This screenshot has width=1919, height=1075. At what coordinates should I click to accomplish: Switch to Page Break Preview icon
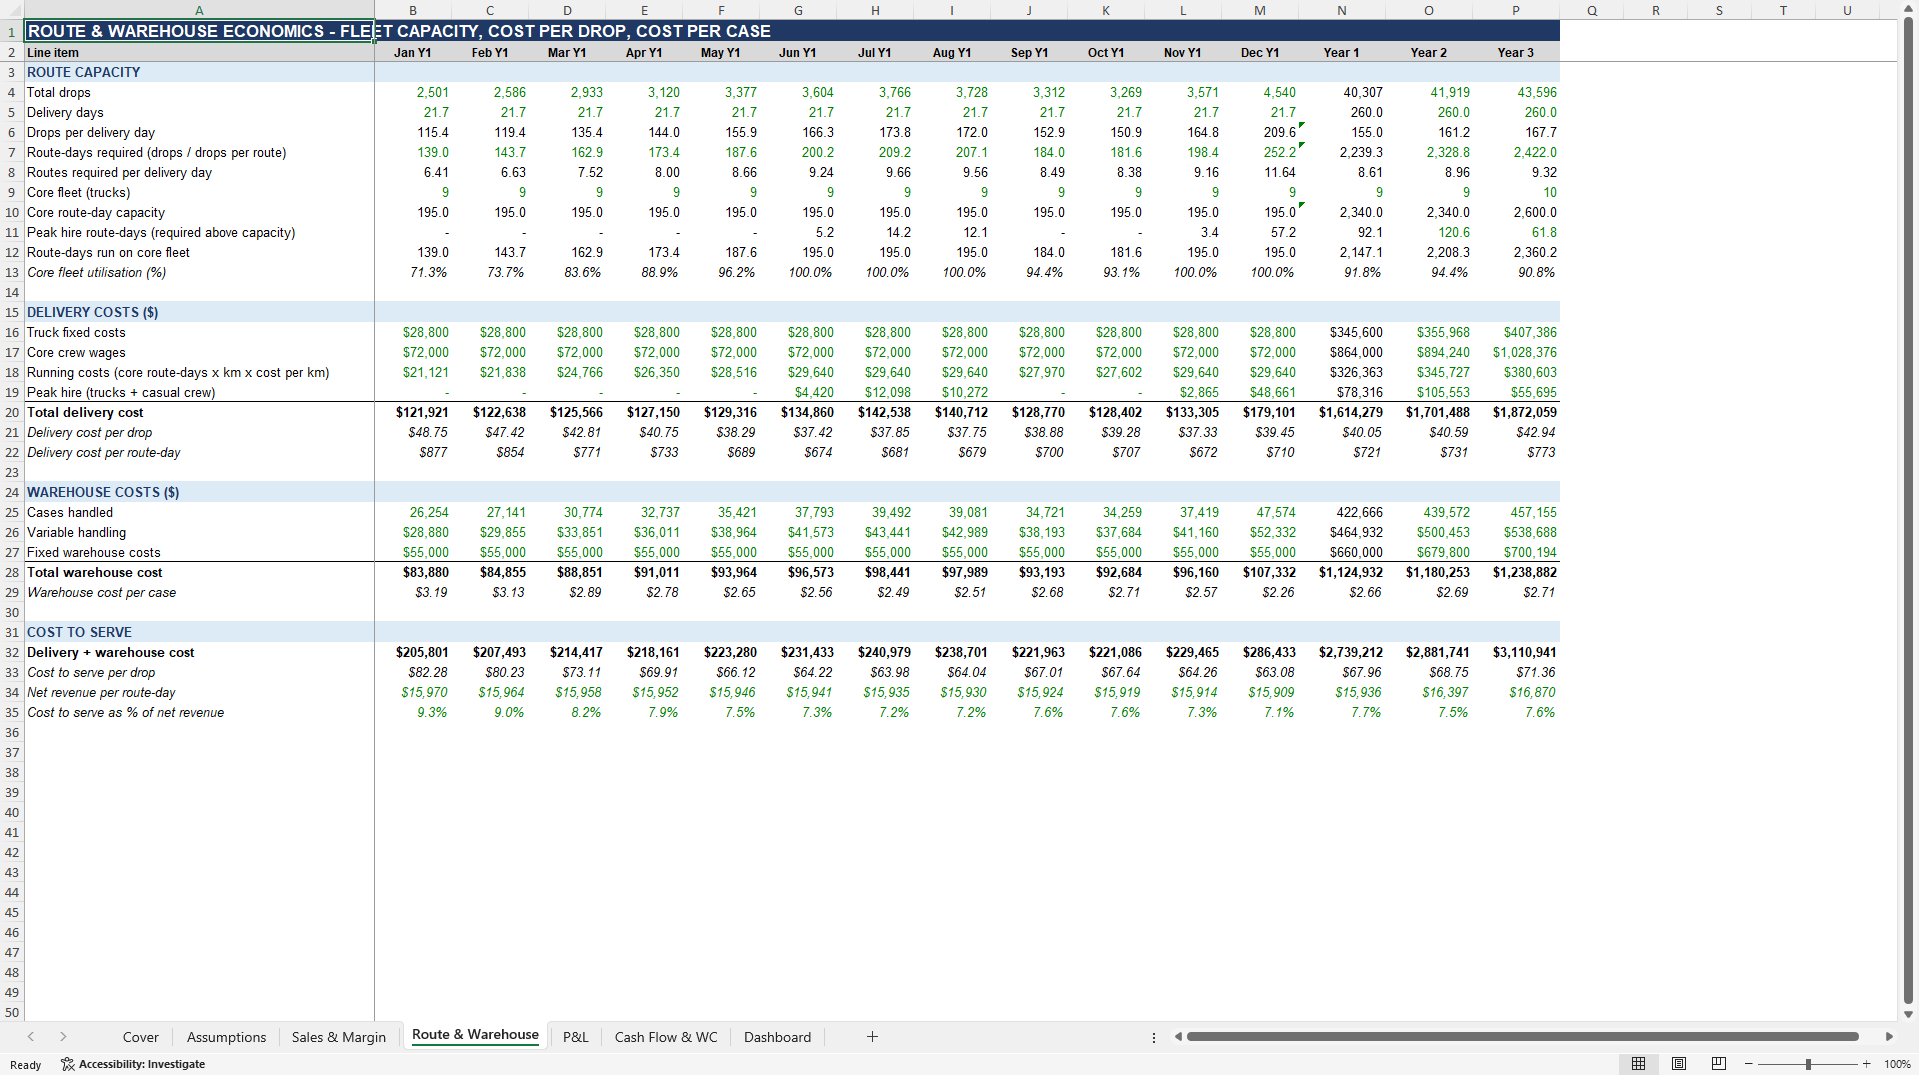[x=1719, y=1064]
